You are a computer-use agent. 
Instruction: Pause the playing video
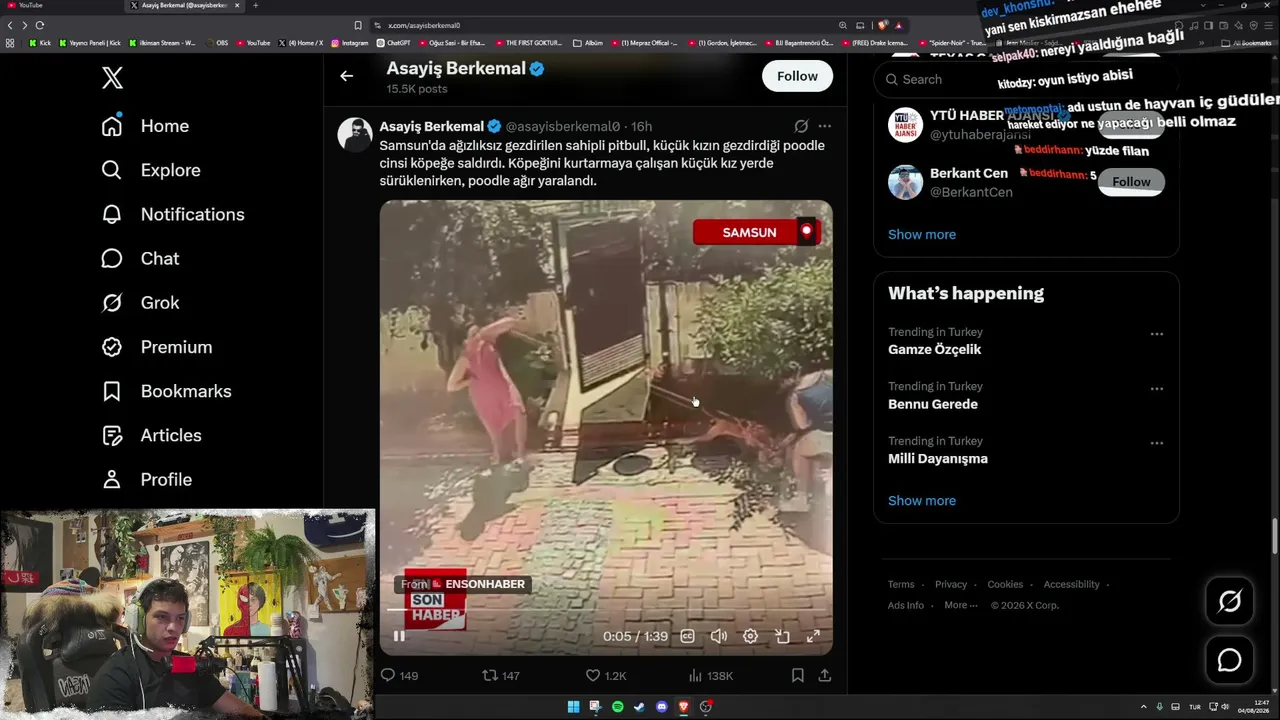(x=399, y=636)
